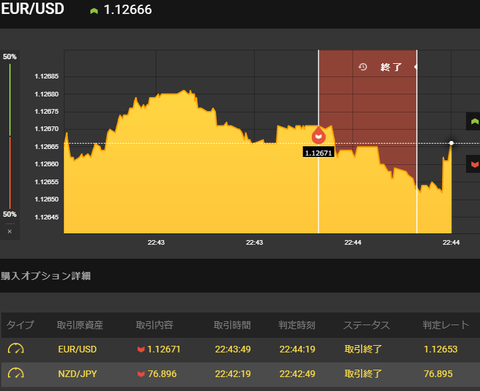Select EUR/USD asset in the options table
Image resolution: width=480 pixels, height=391 pixels.
tap(77, 349)
